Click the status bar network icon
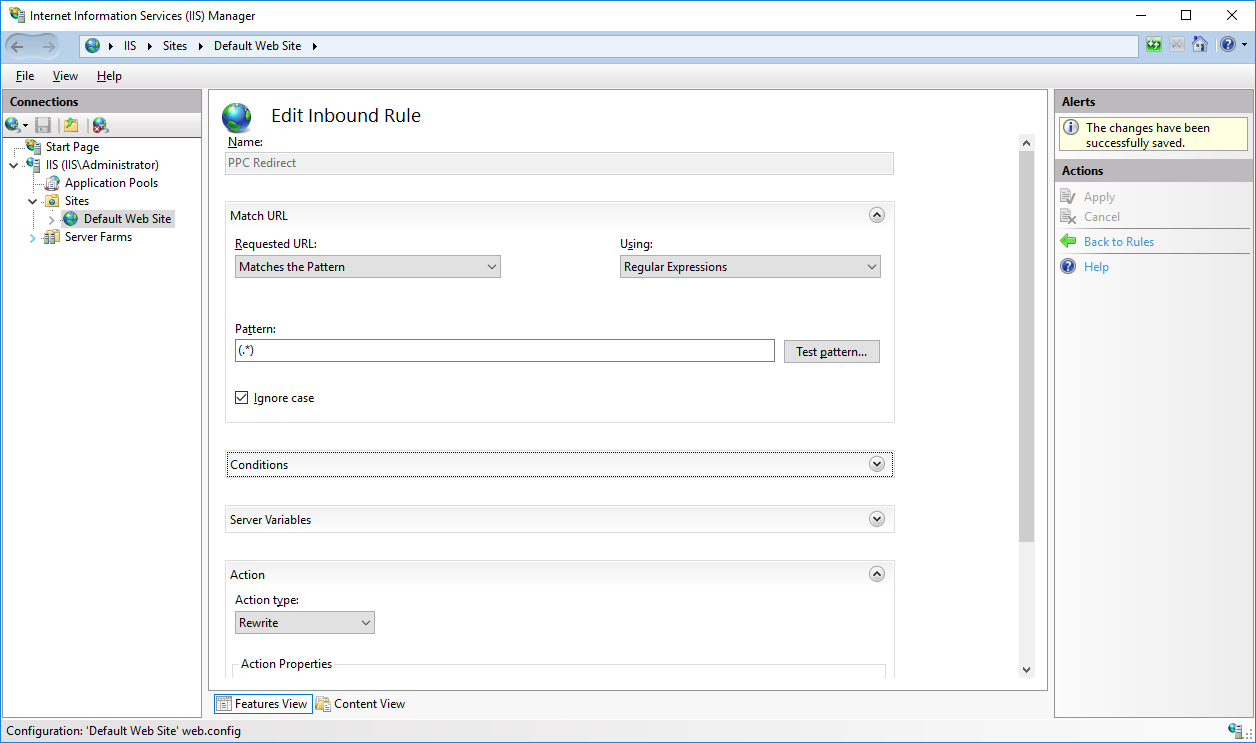This screenshot has width=1256, height=743. coord(1237,731)
